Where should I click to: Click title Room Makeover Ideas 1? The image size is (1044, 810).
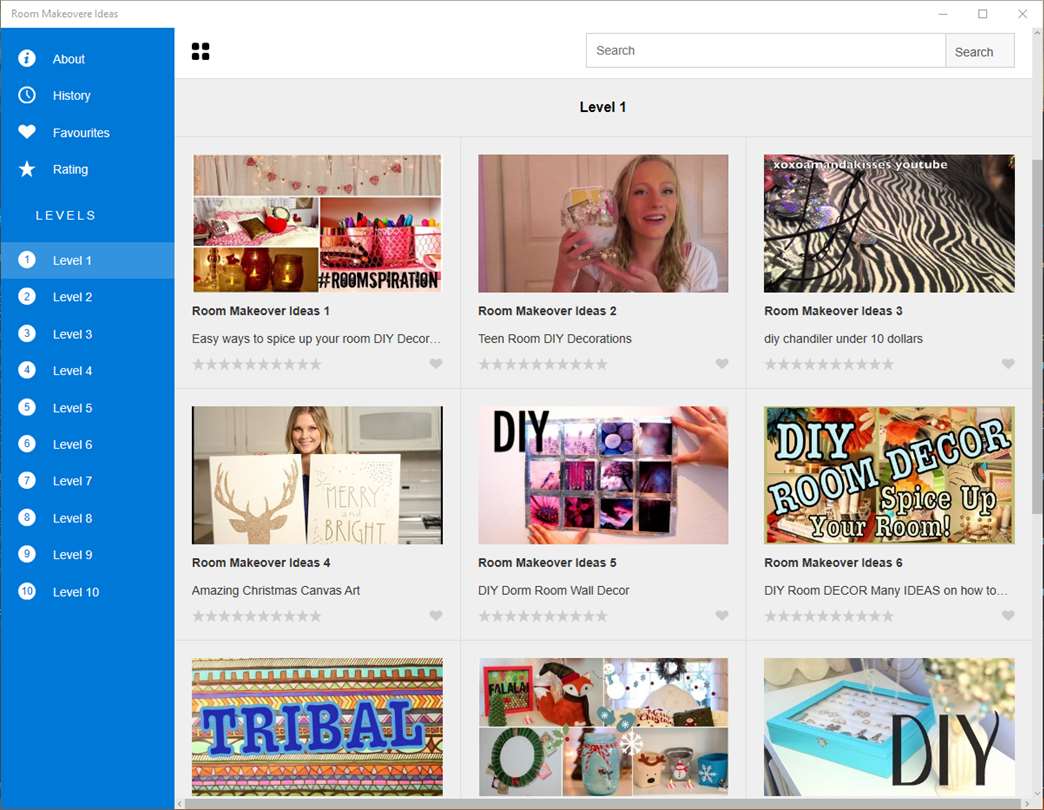260,311
